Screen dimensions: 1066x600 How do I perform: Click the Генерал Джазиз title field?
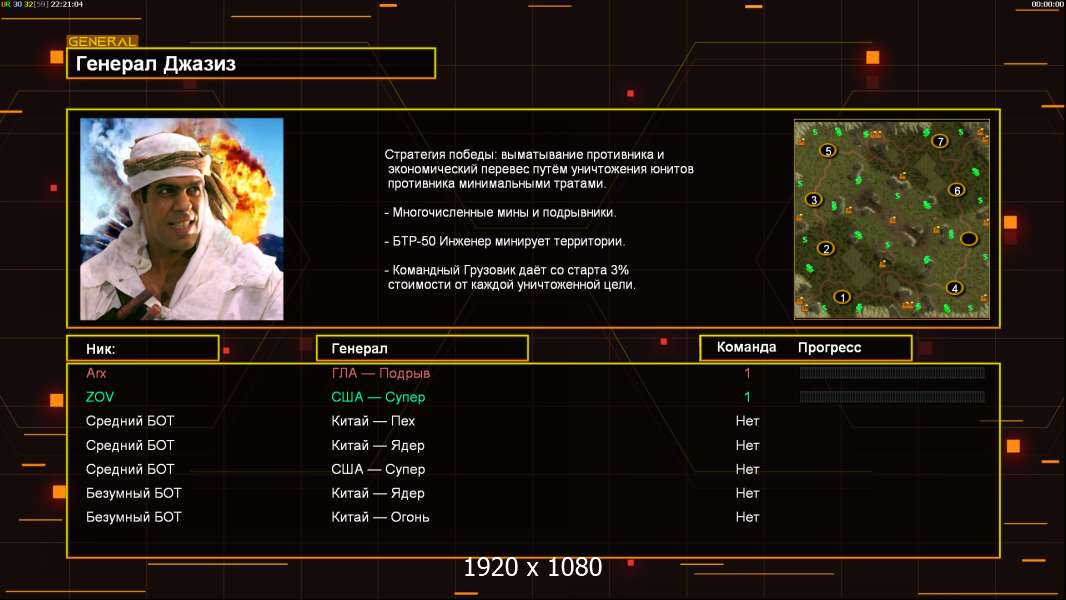251,63
